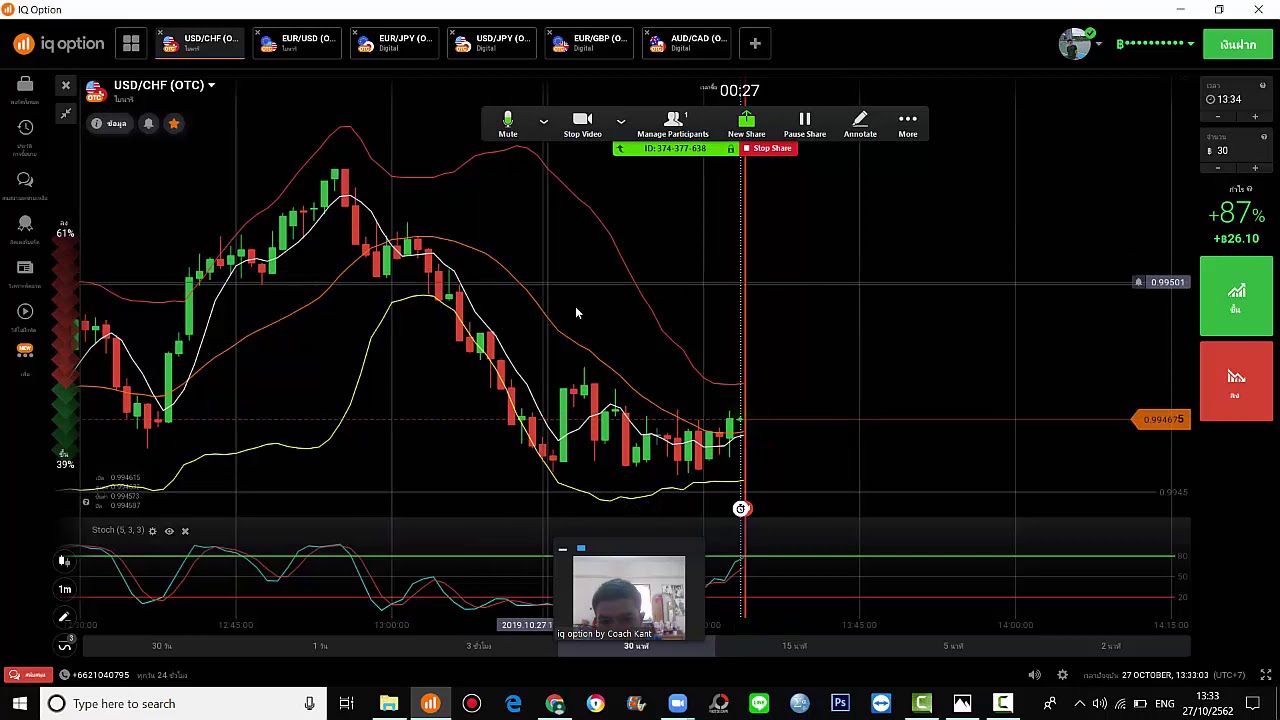Open the asset info button with i icon

point(110,124)
